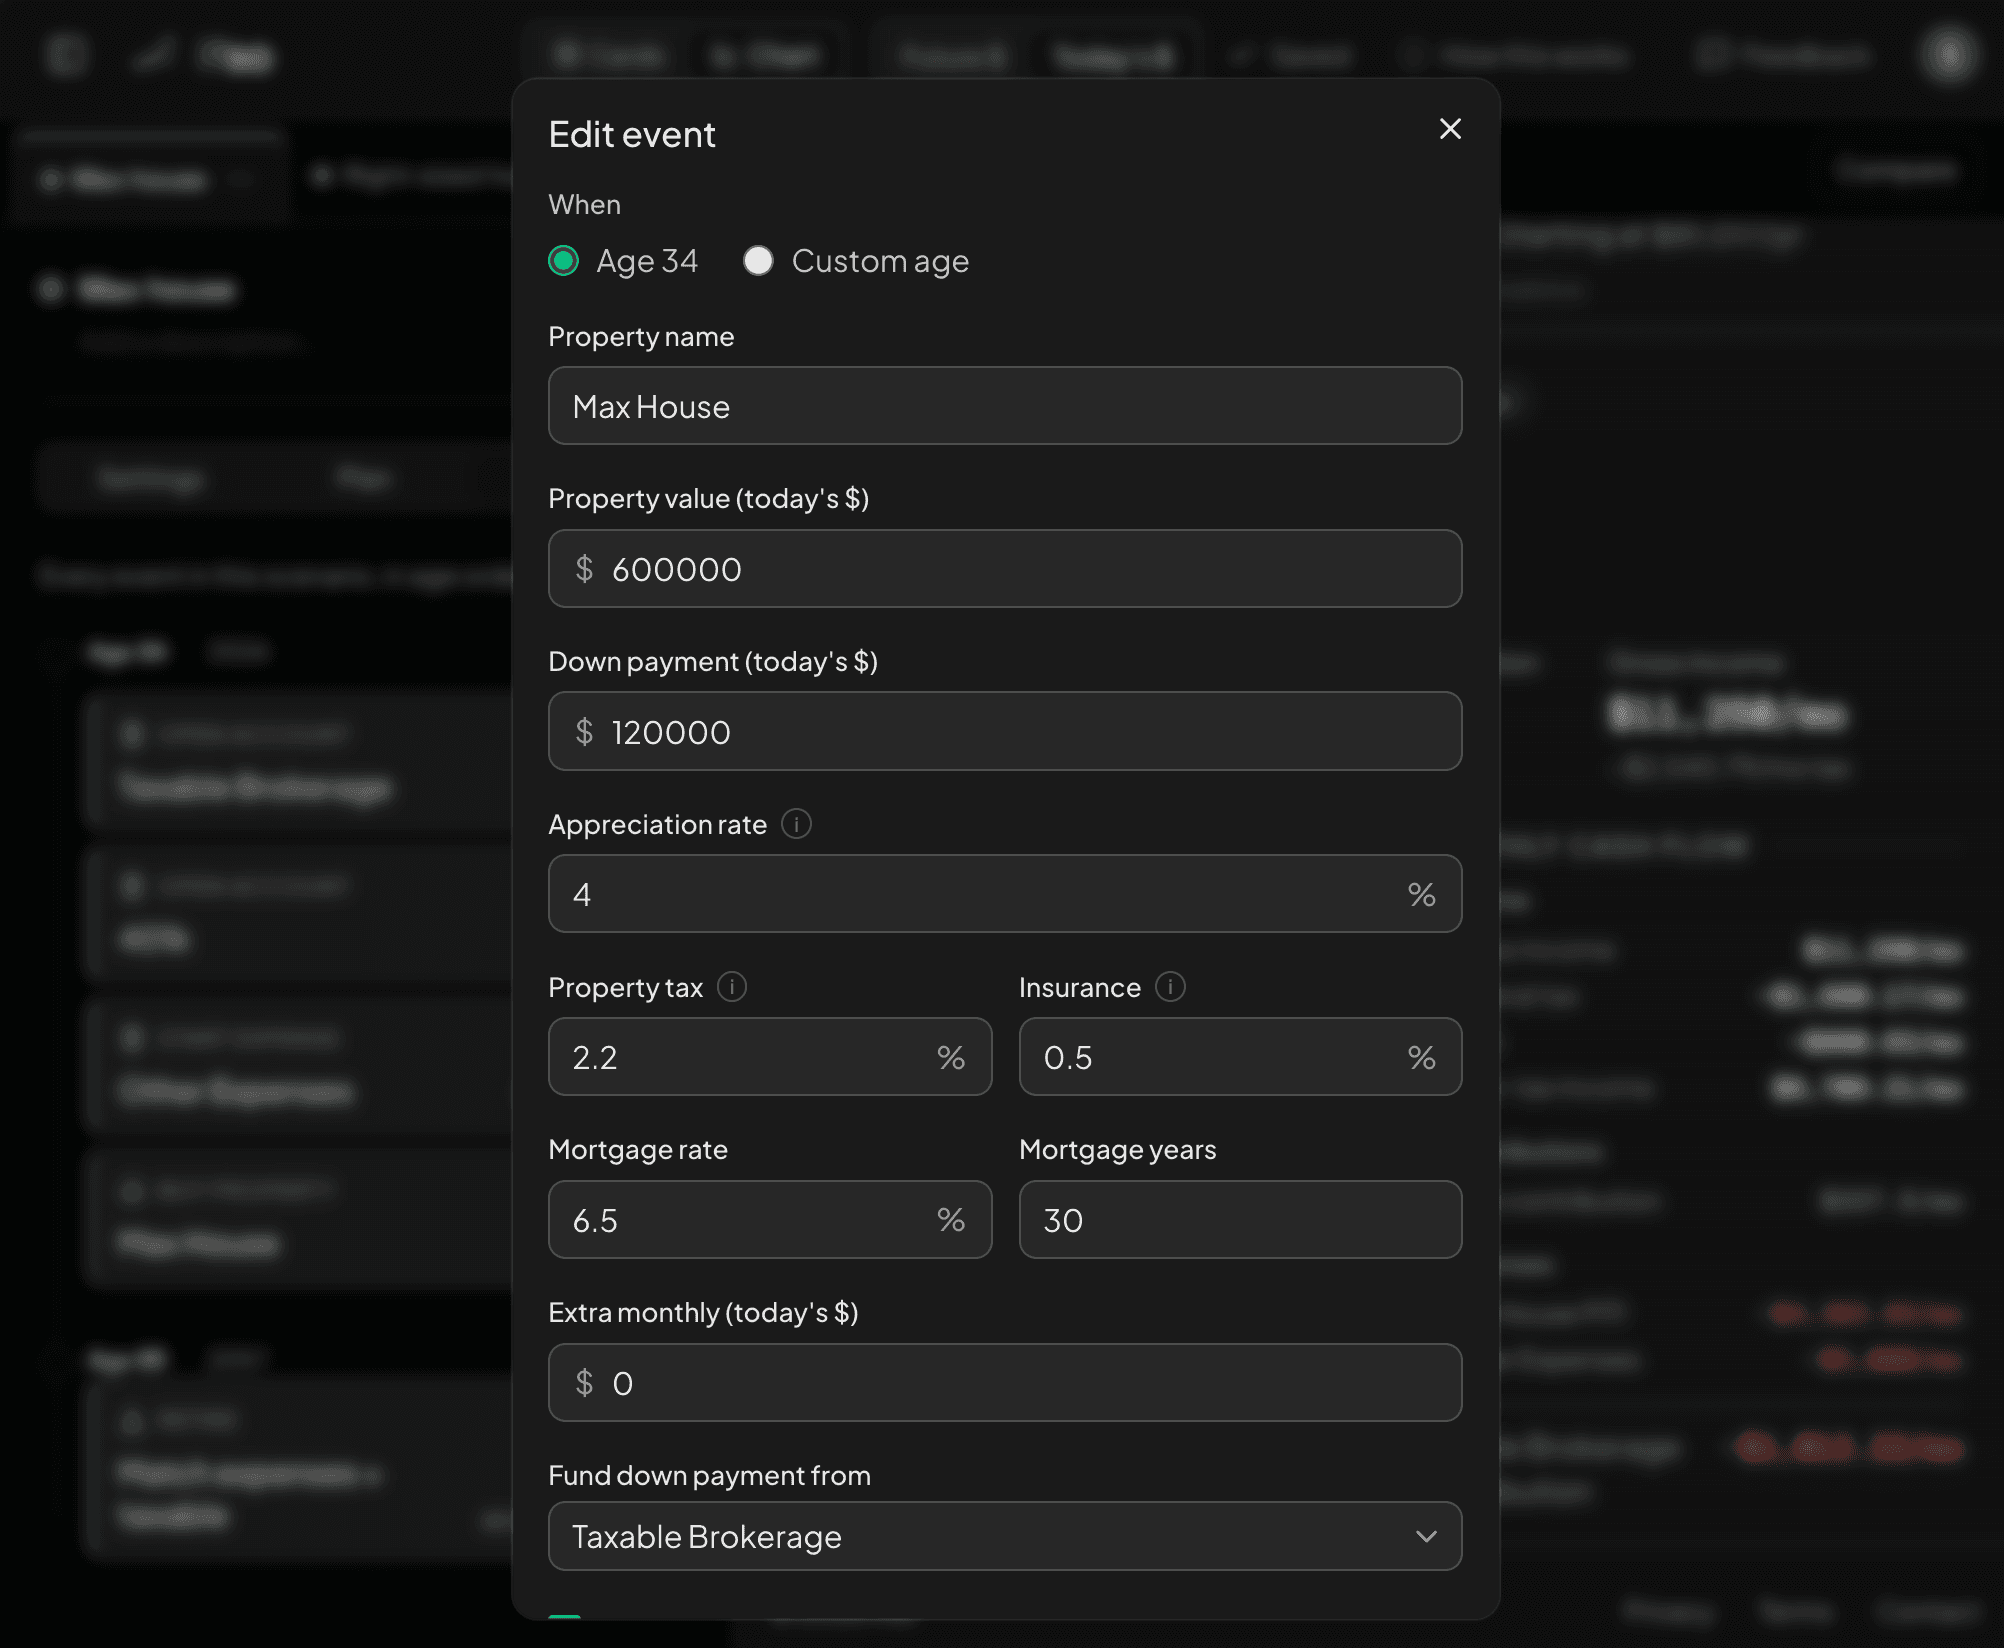This screenshot has height=1648, width=2004.
Task: Focus the Property name field
Action: 1005,406
